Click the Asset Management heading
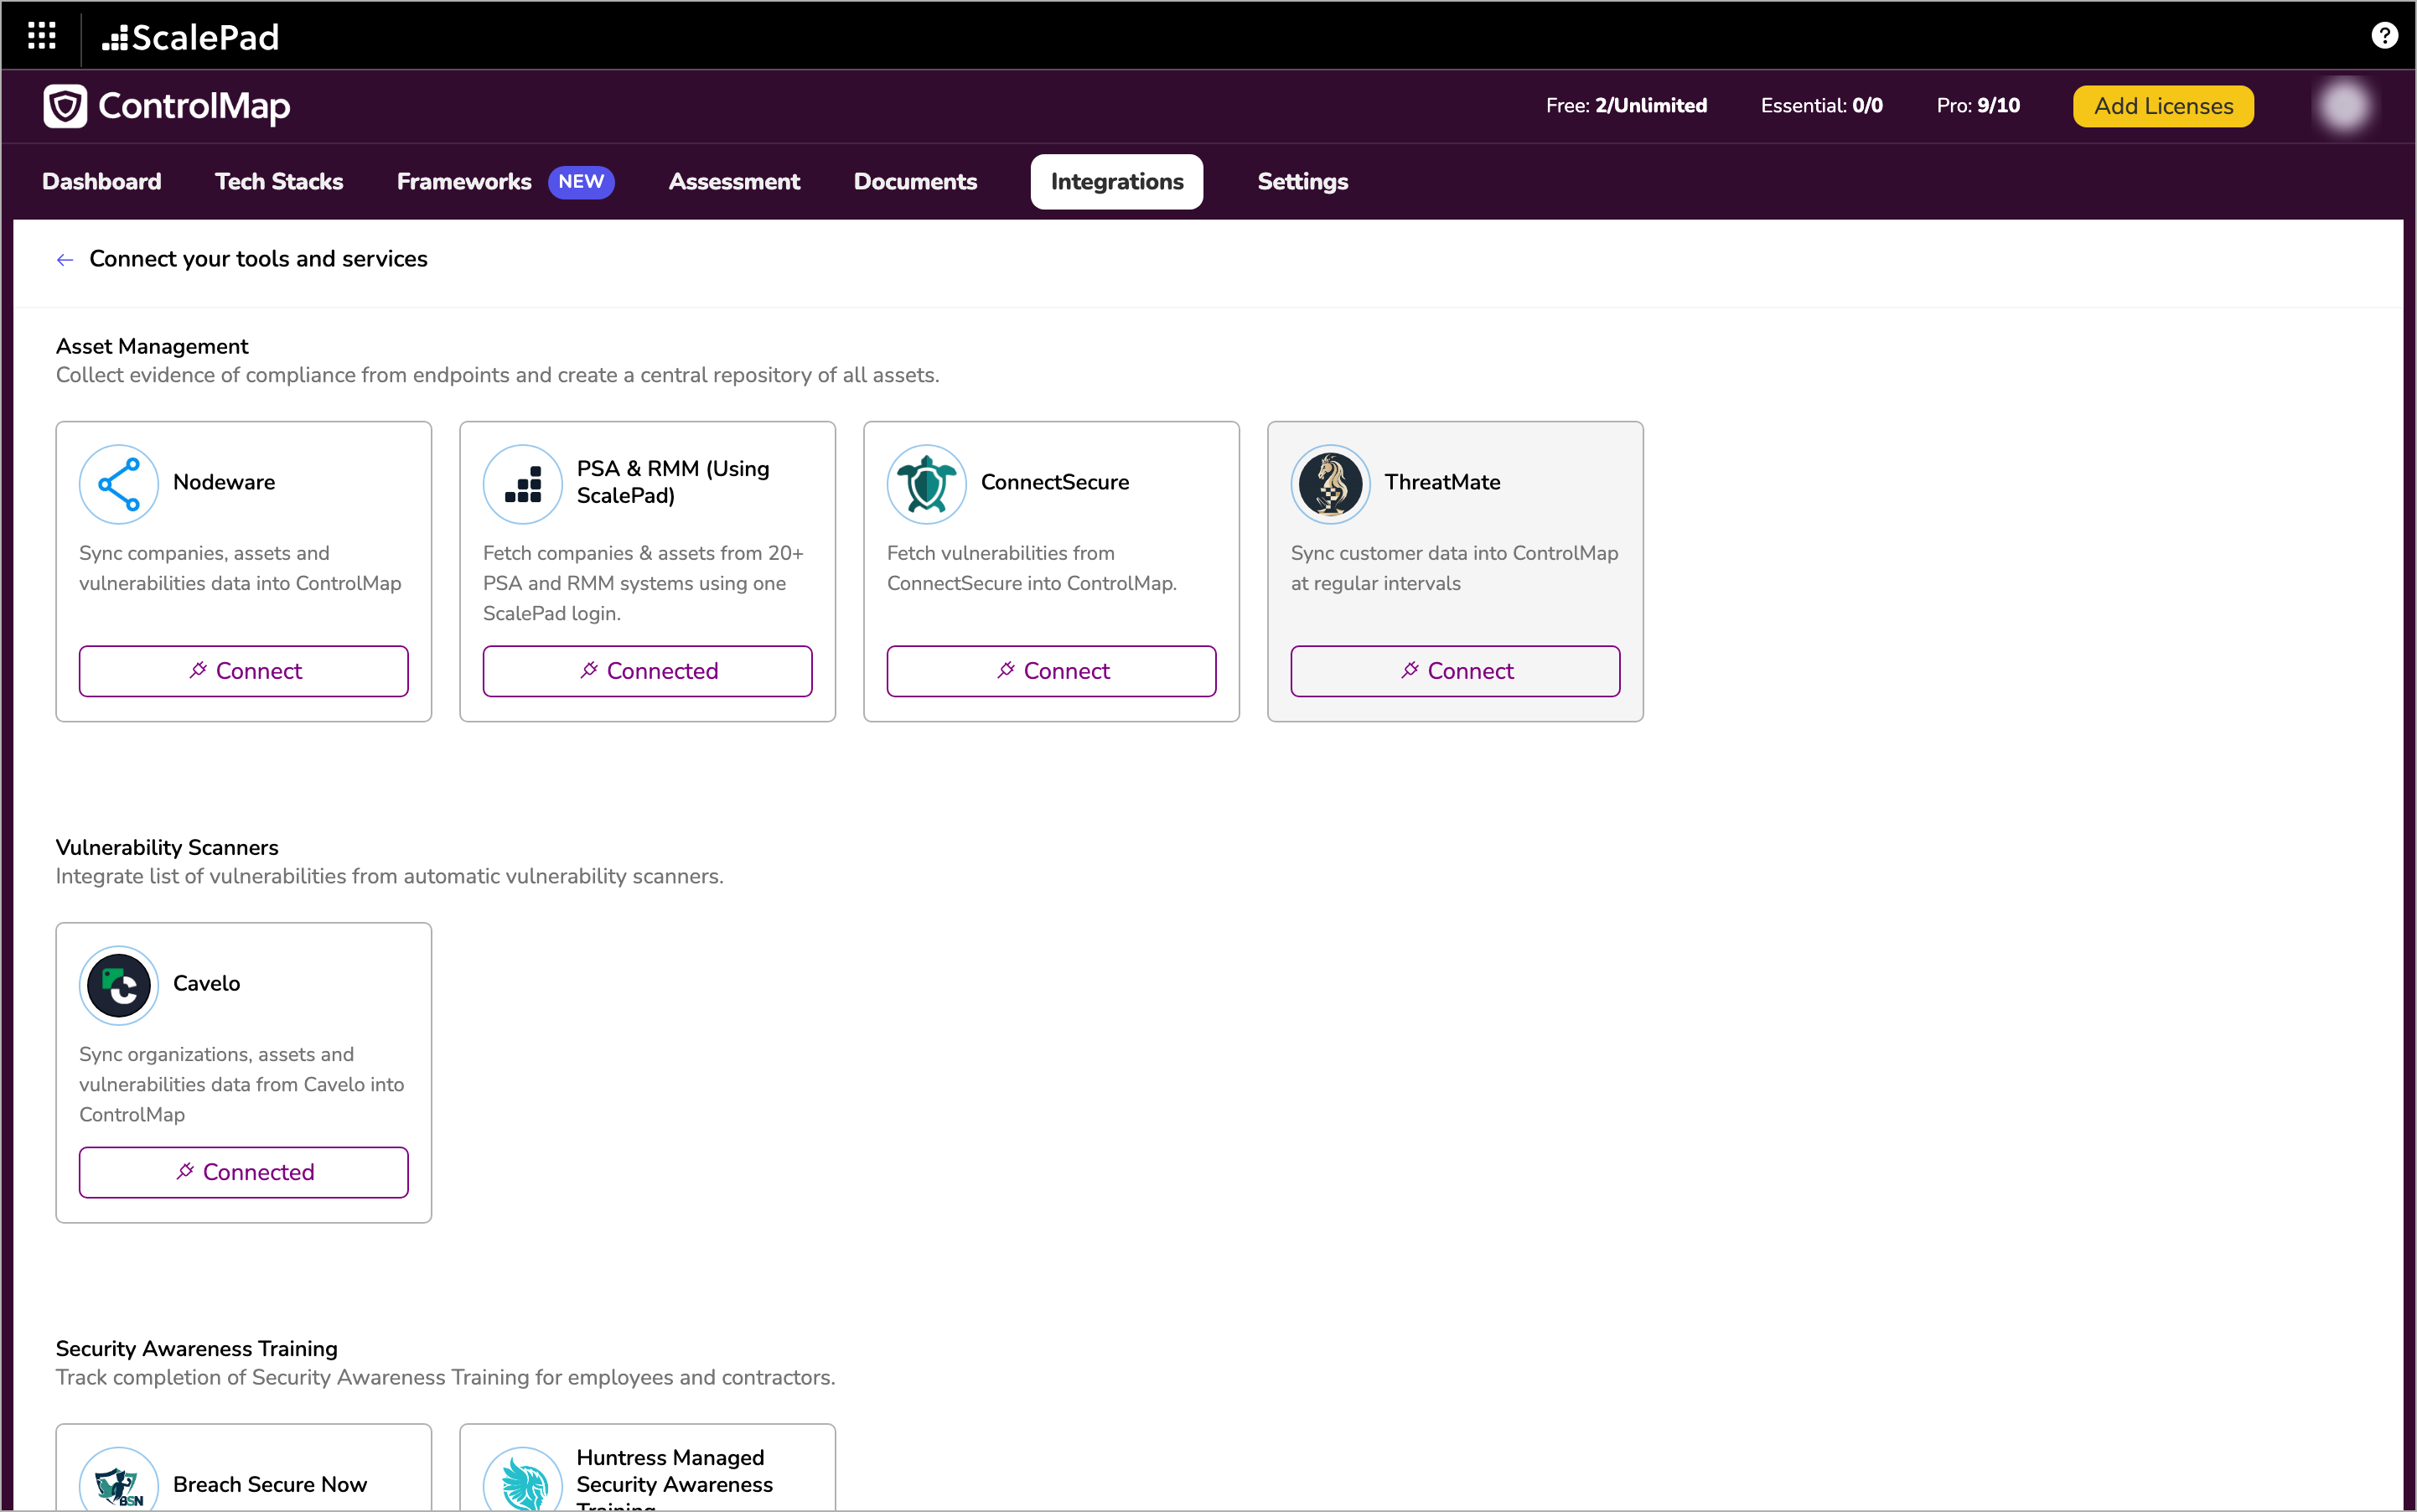The image size is (2417, 1512). [152, 347]
